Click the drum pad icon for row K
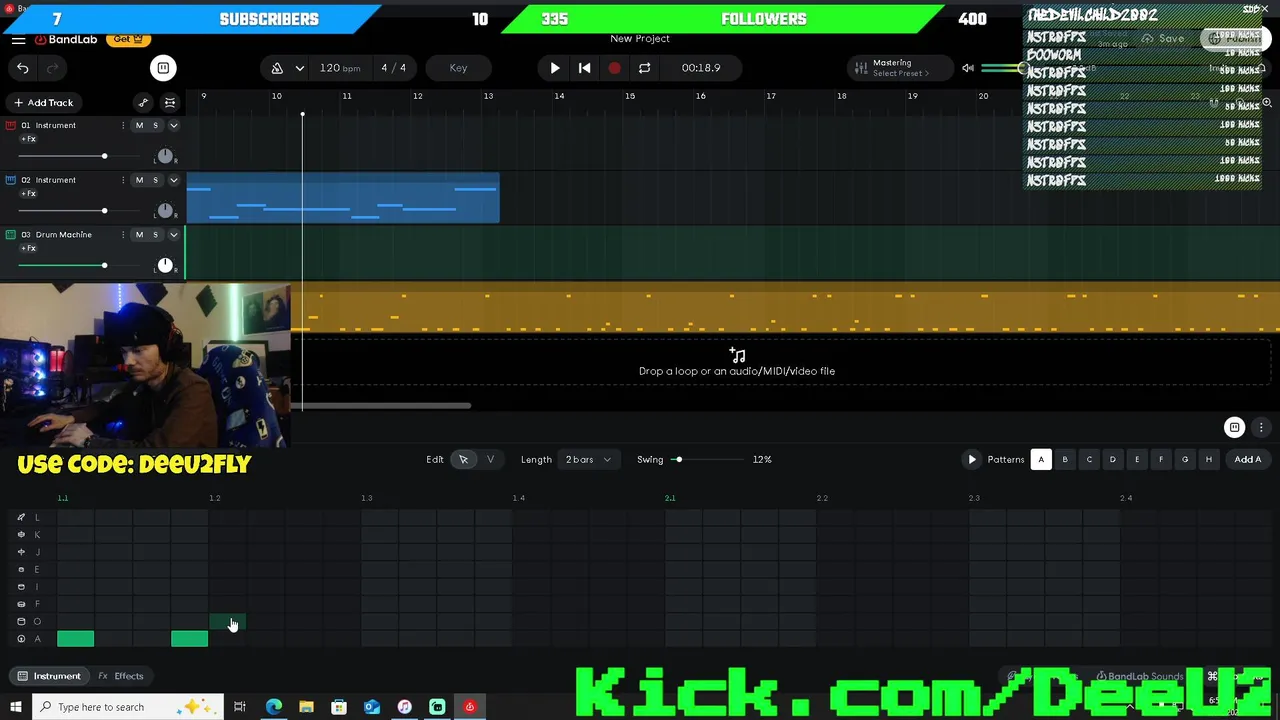1280x720 pixels. (21, 535)
